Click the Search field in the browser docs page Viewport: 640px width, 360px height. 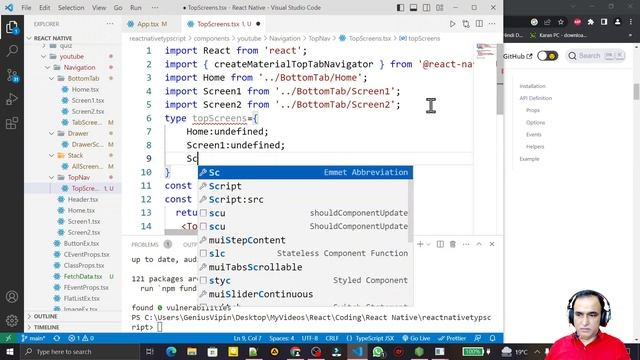pyautogui.click(x=596, y=56)
